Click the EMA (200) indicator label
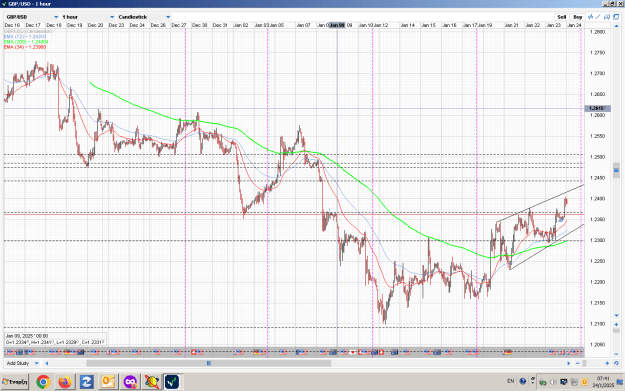The width and height of the screenshot is (625, 391). tap(26, 41)
